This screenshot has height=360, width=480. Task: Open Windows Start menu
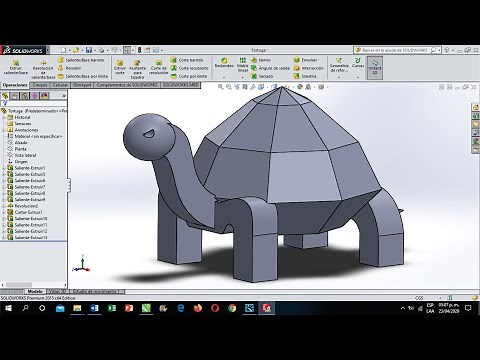coord(8,308)
